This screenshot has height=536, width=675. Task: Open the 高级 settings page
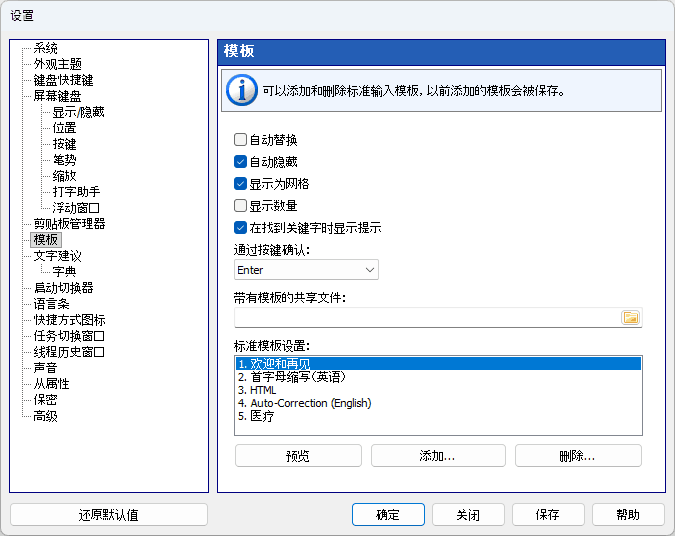45,416
